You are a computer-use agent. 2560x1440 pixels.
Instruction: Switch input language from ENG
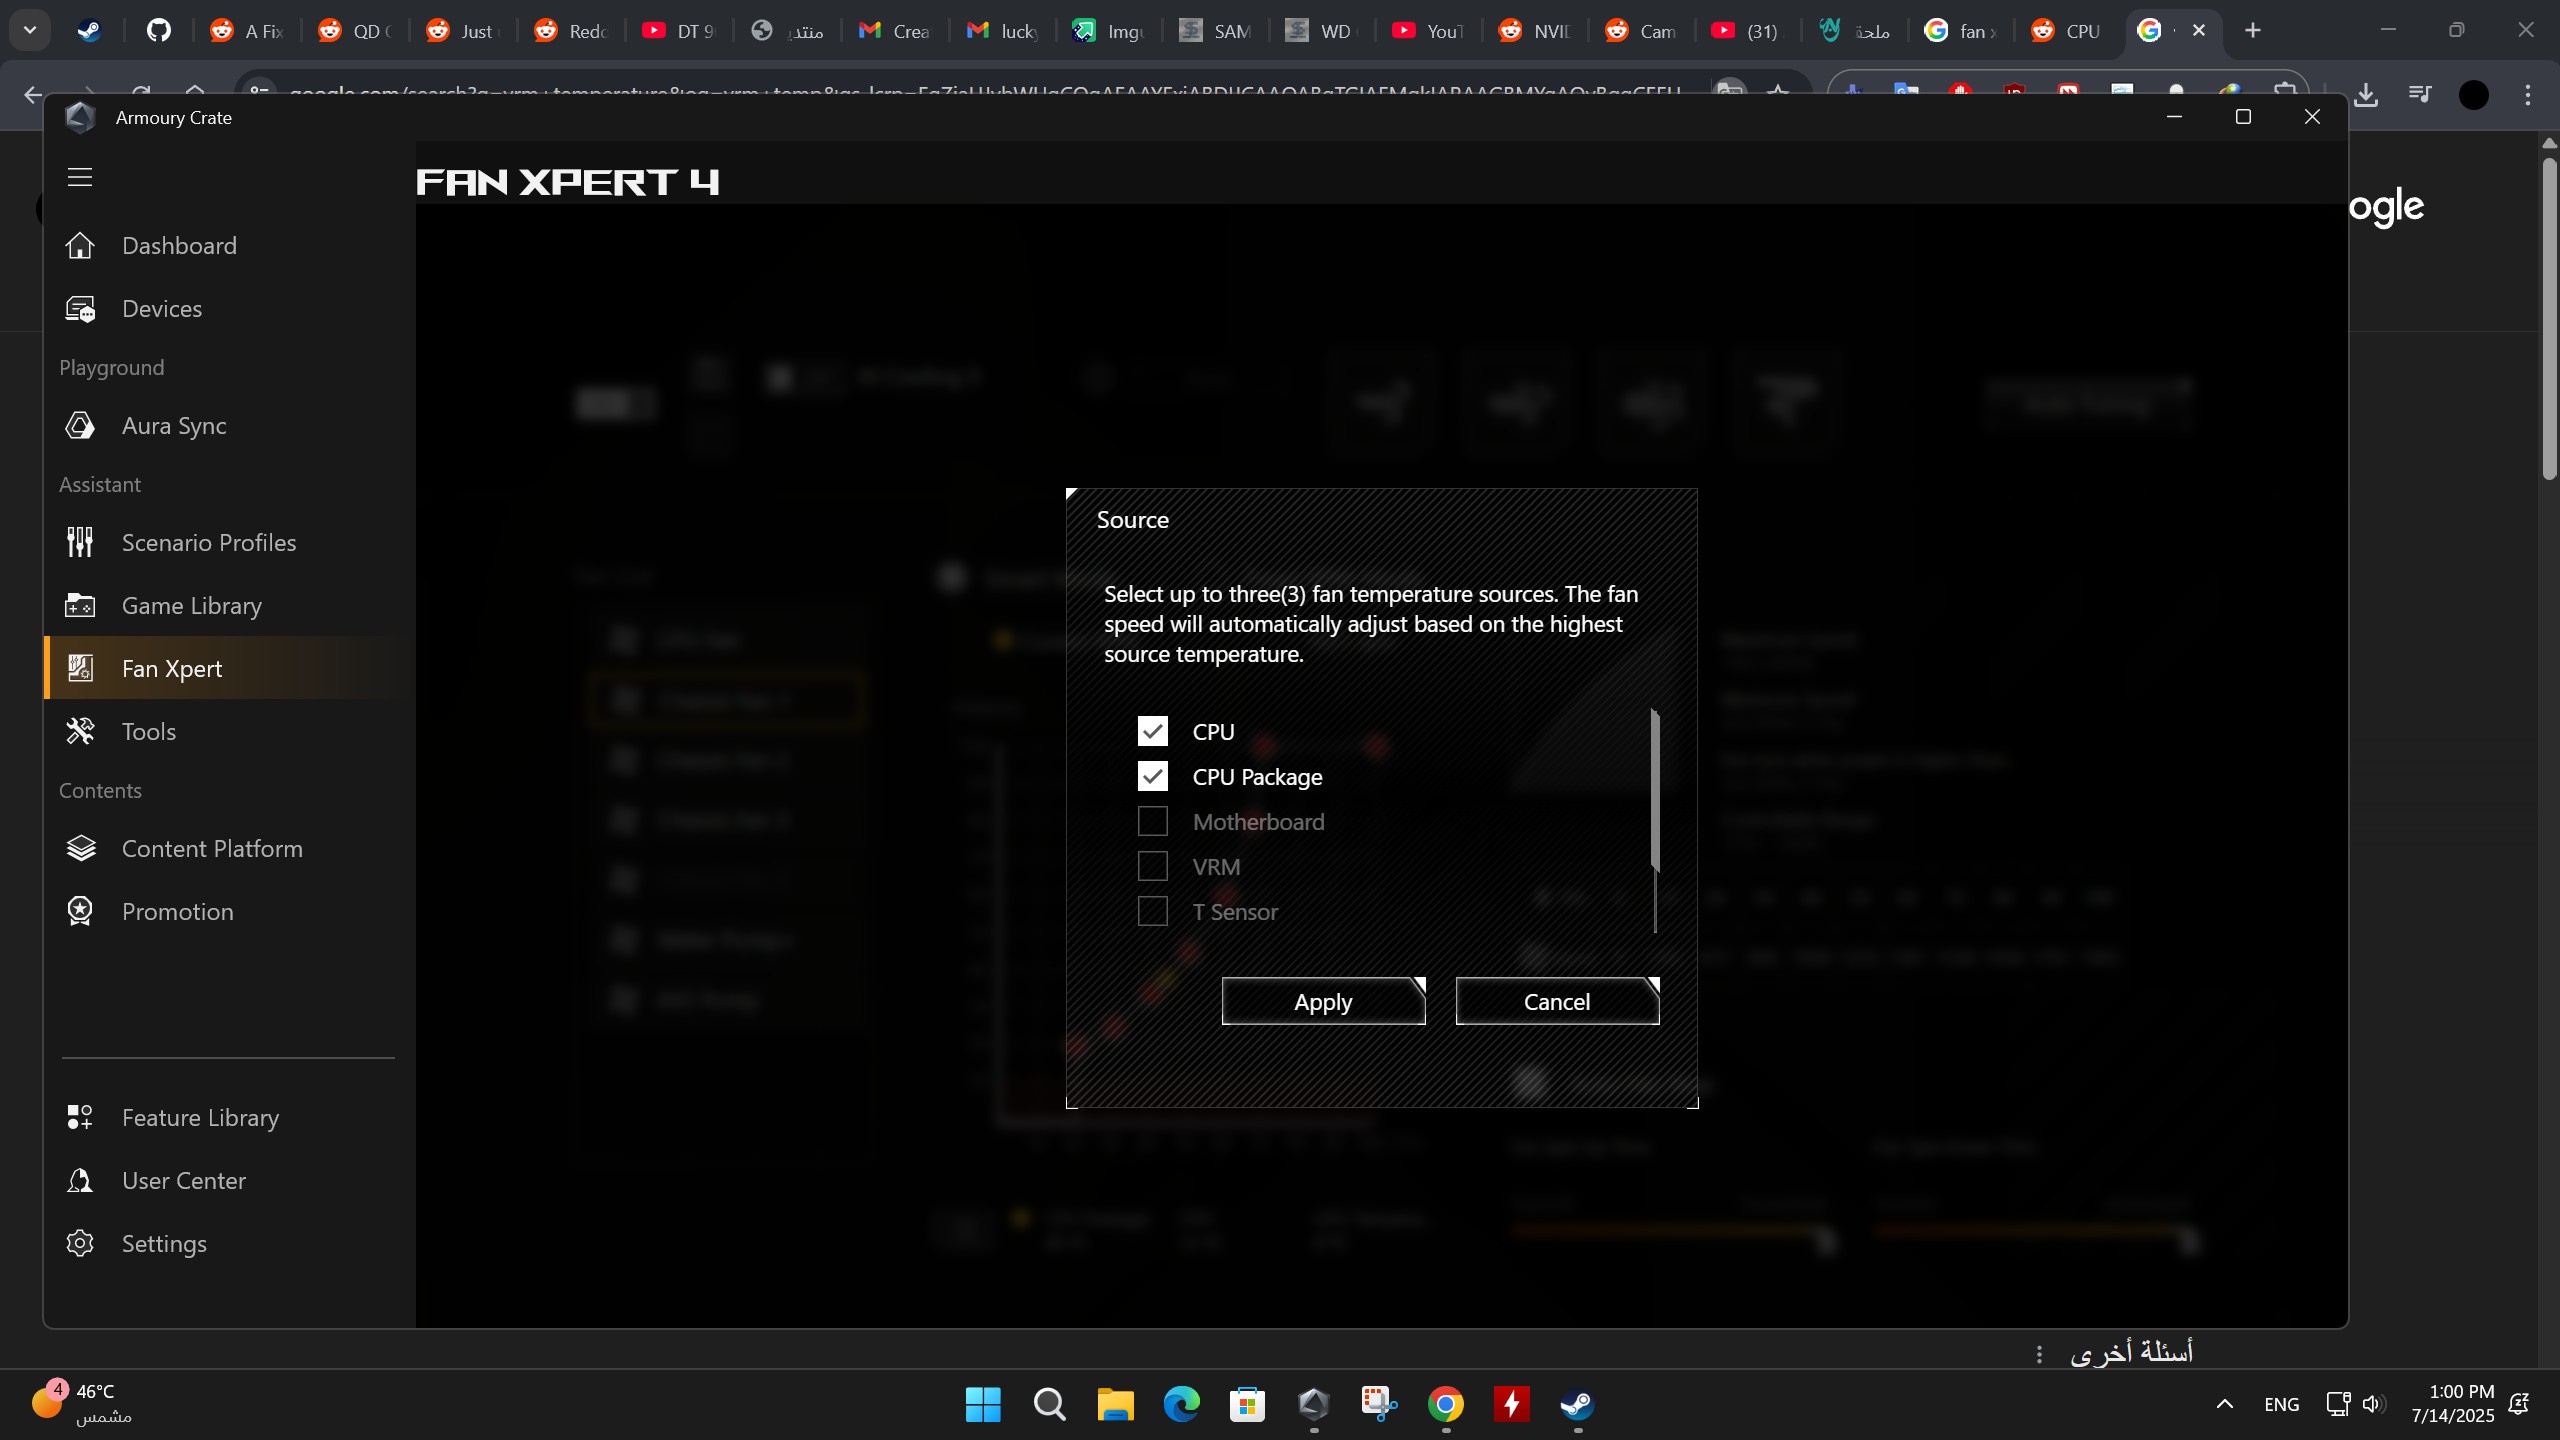click(2281, 1404)
